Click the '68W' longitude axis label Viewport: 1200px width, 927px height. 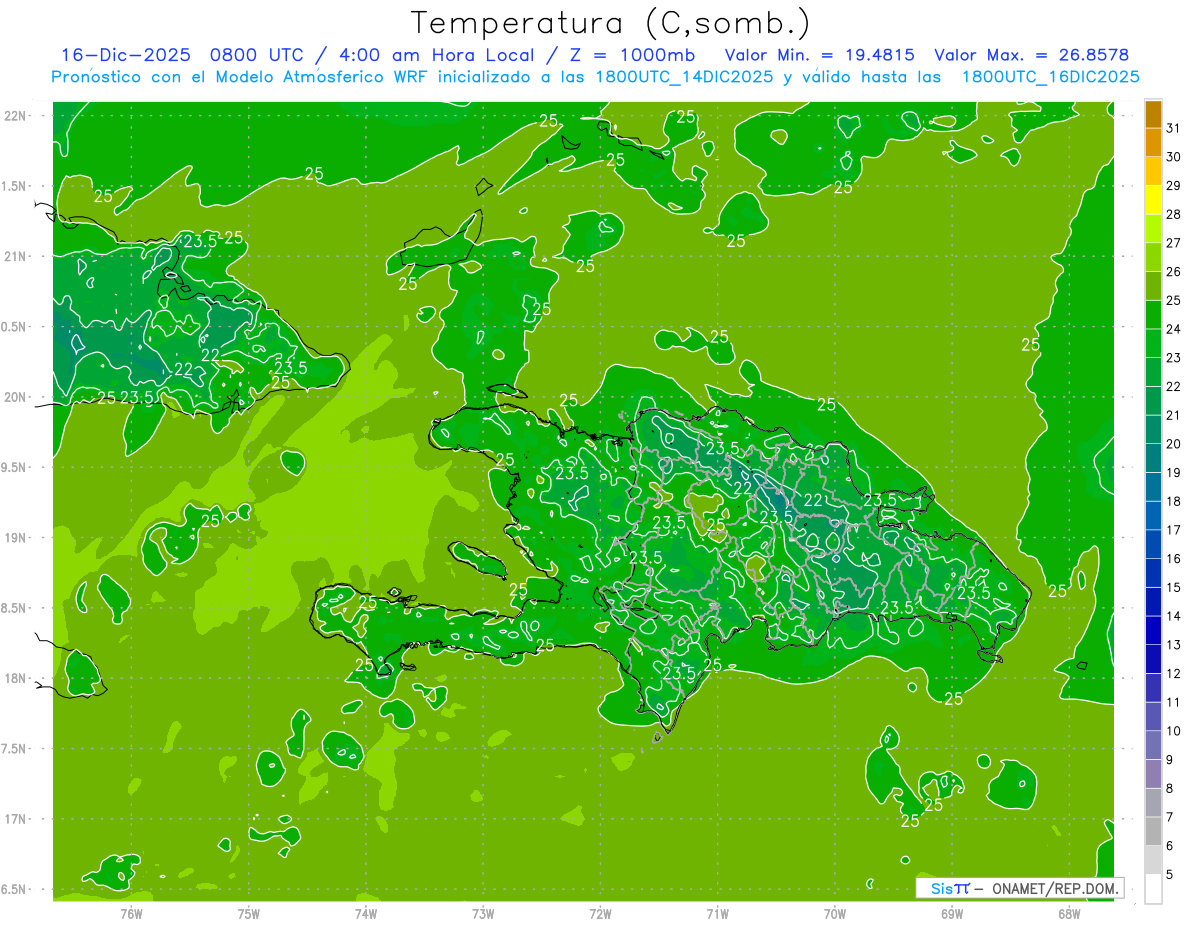tap(1069, 913)
